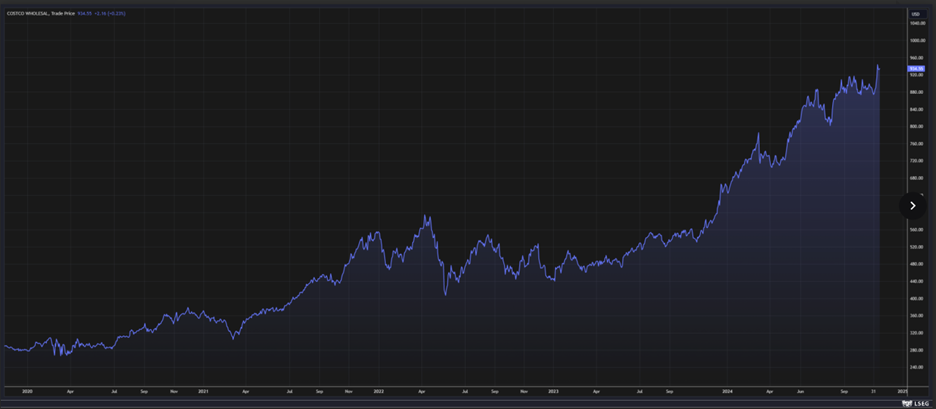Jump to 2022 on the time axis
936x409 pixels.
(379, 393)
